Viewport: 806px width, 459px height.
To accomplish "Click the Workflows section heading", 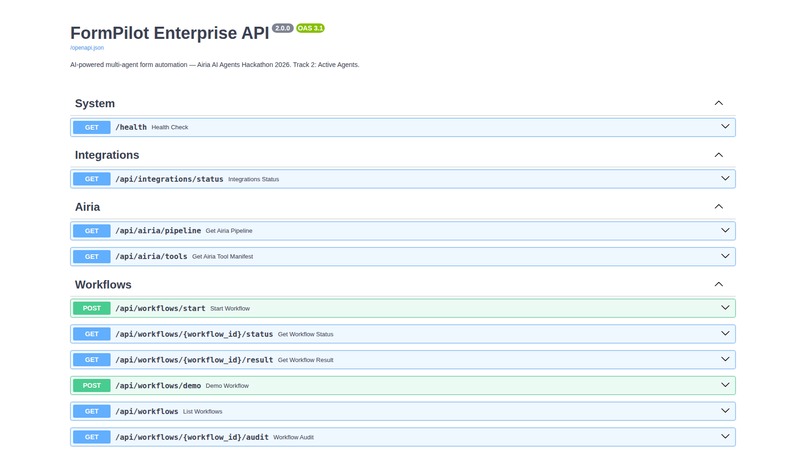I will (x=103, y=284).
